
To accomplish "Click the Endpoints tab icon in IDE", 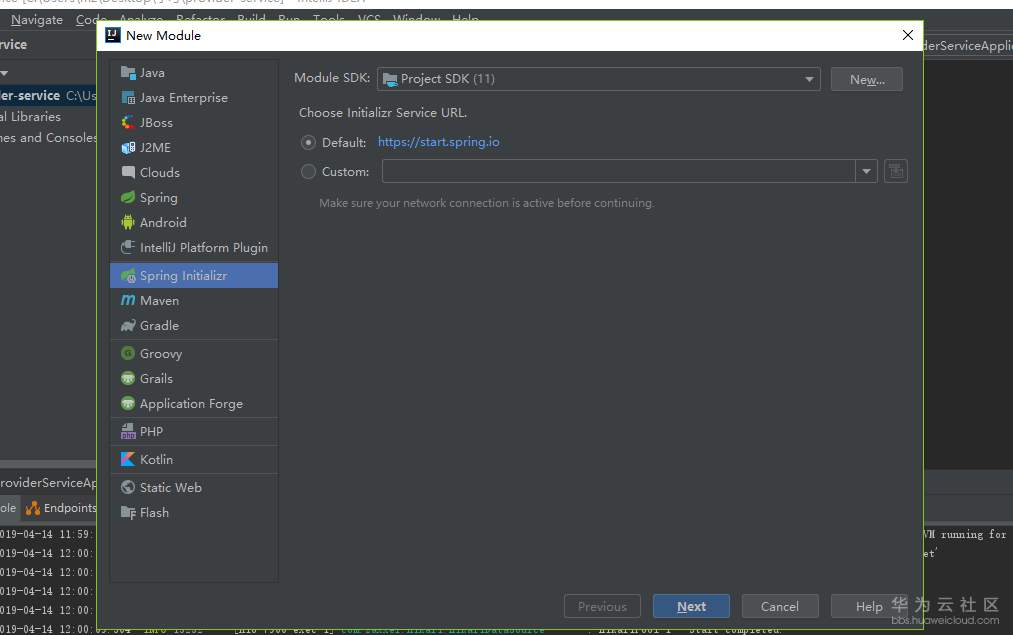I will click(x=32, y=509).
